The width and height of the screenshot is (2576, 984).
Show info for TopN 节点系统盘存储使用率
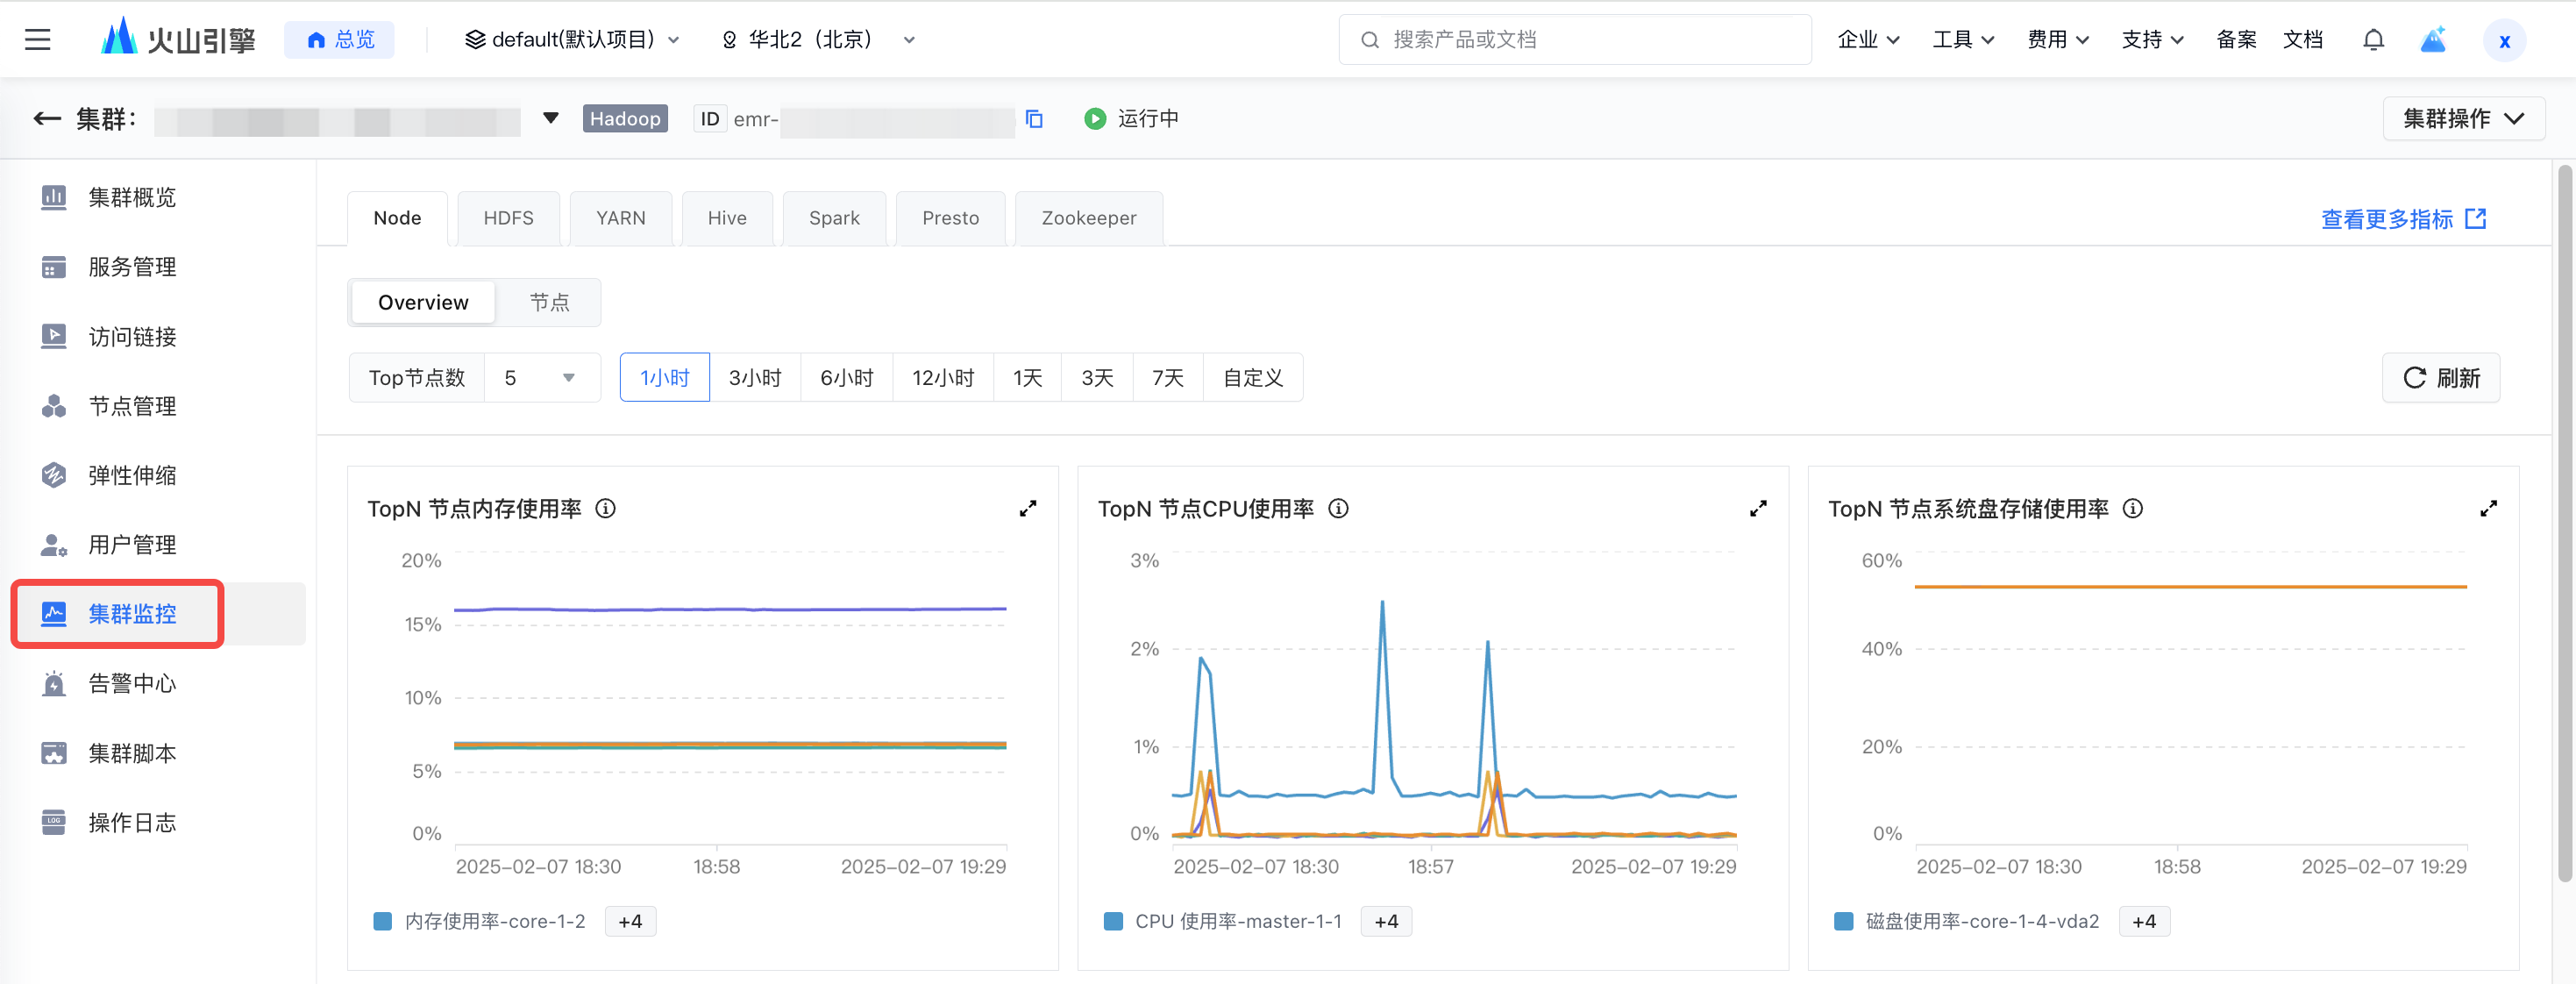[2133, 509]
